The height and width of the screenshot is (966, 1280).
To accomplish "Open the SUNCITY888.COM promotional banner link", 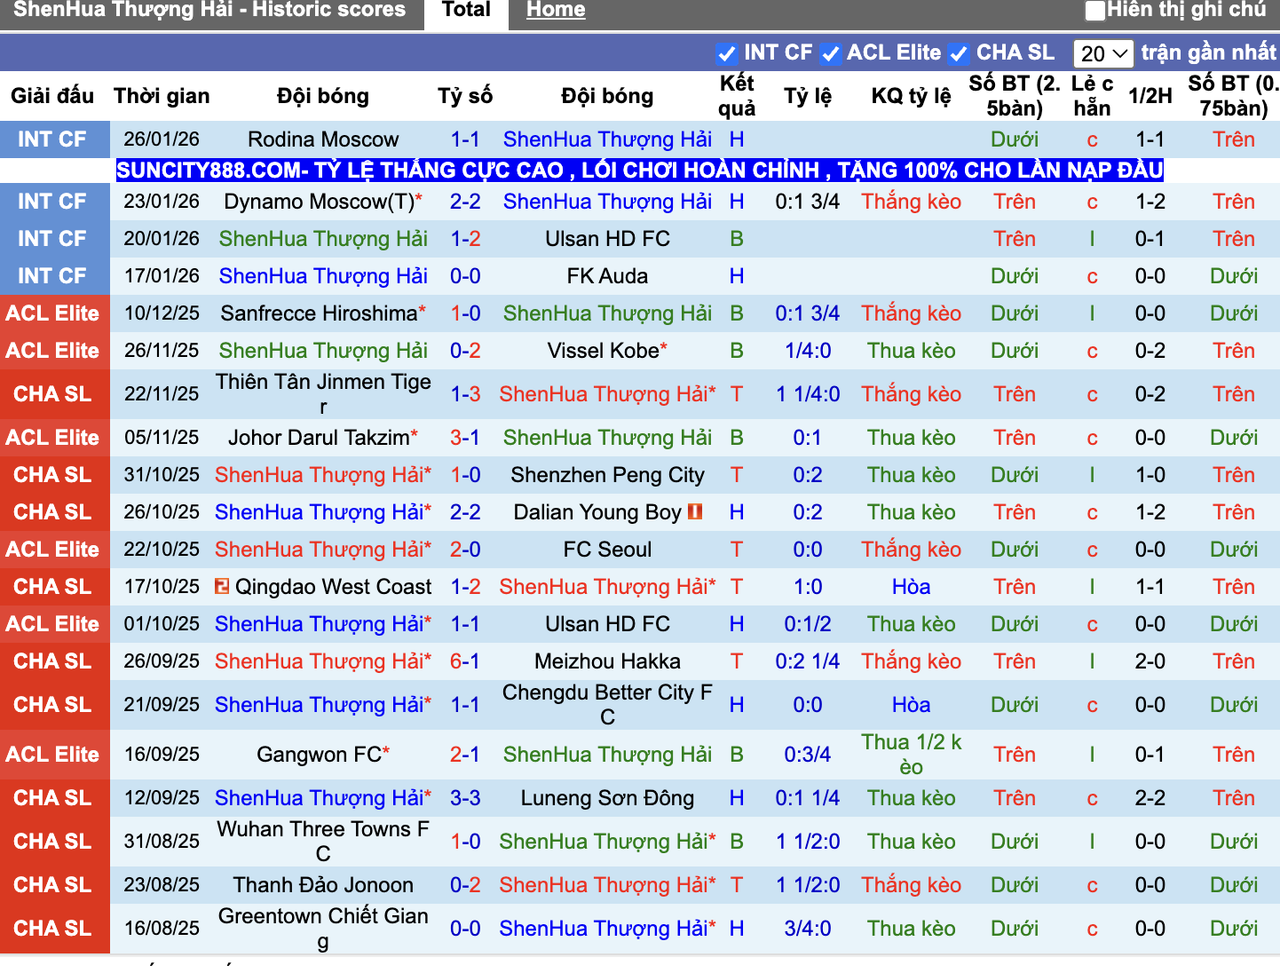I will pyautogui.click(x=640, y=170).
